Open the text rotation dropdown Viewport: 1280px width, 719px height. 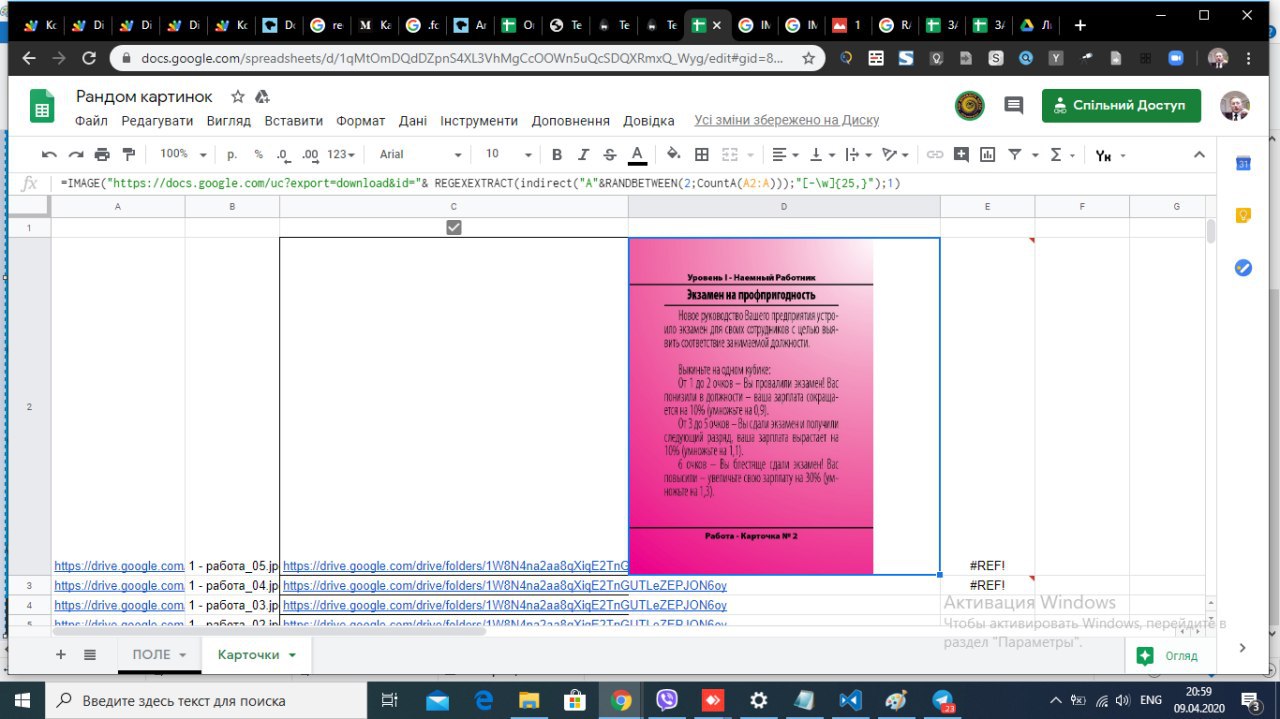tap(895, 154)
